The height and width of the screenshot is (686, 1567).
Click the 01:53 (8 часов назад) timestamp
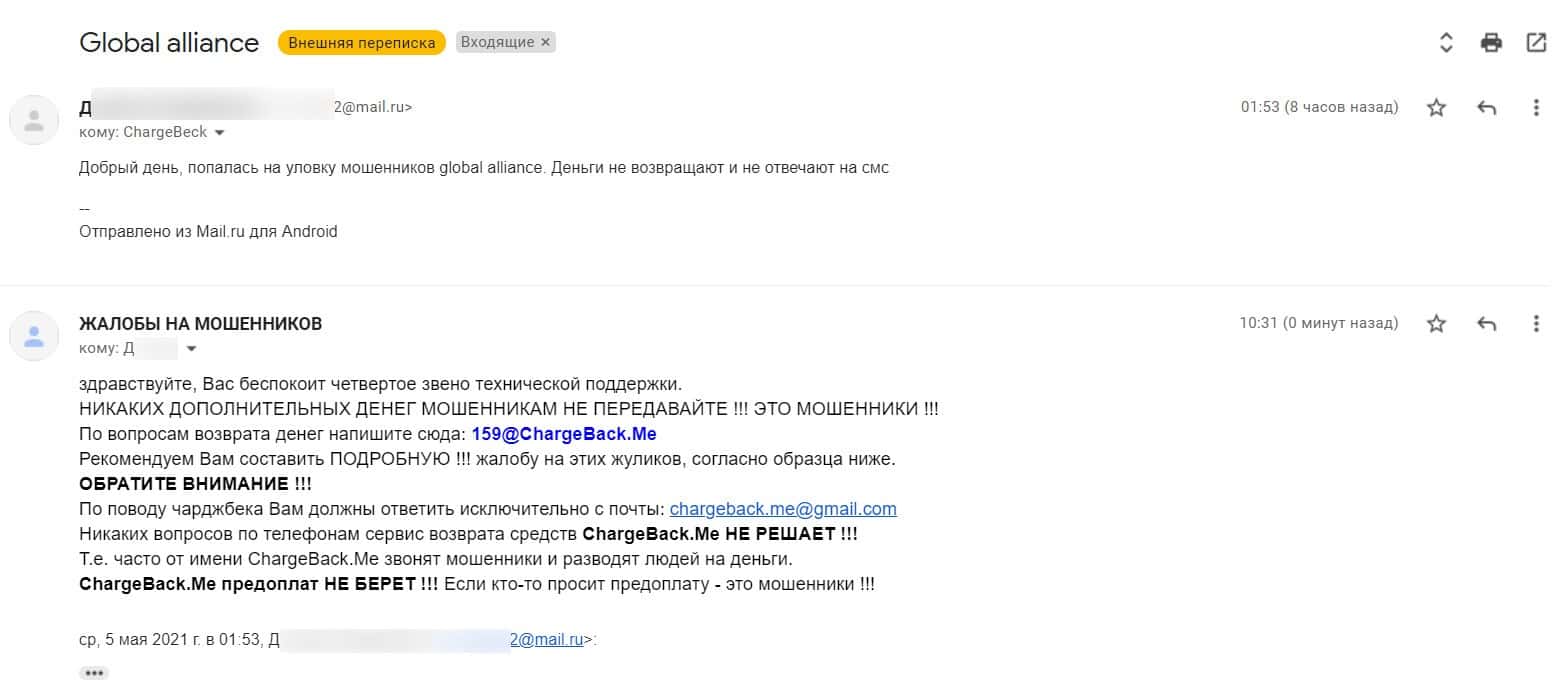coord(1319,107)
